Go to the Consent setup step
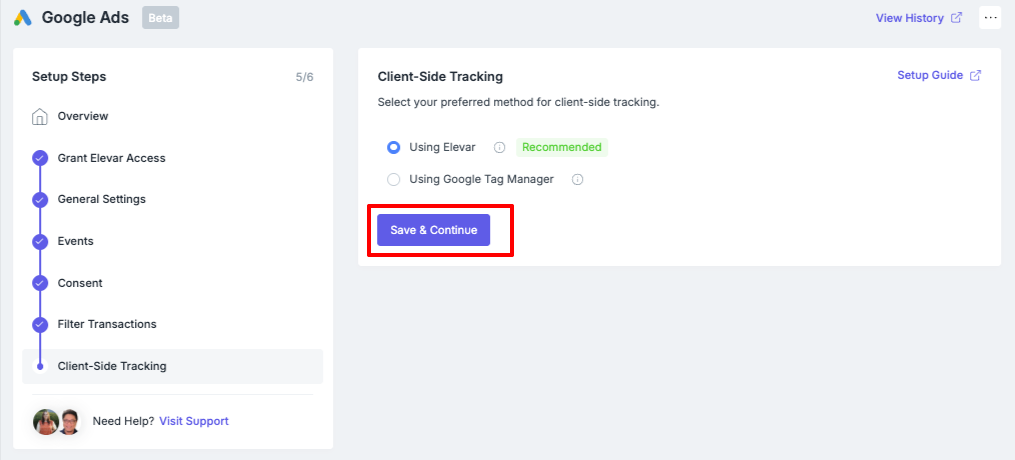1015x460 pixels. (x=80, y=283)
